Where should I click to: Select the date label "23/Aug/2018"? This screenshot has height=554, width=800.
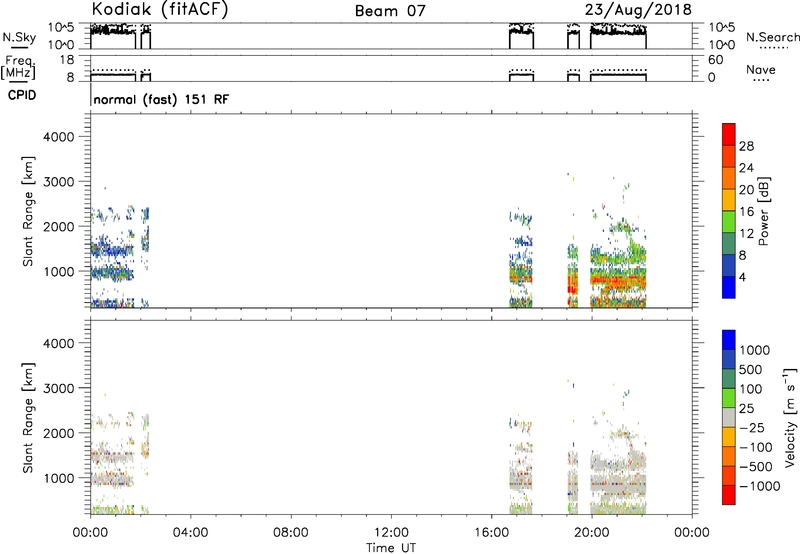639,9
